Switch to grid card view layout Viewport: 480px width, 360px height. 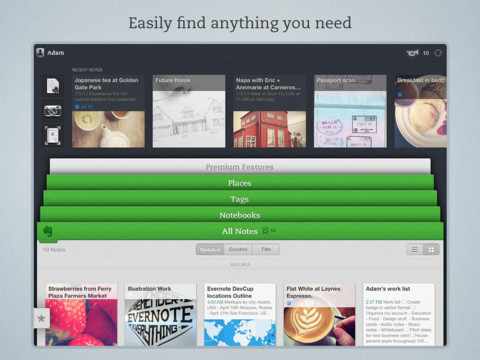pos(431,249)
